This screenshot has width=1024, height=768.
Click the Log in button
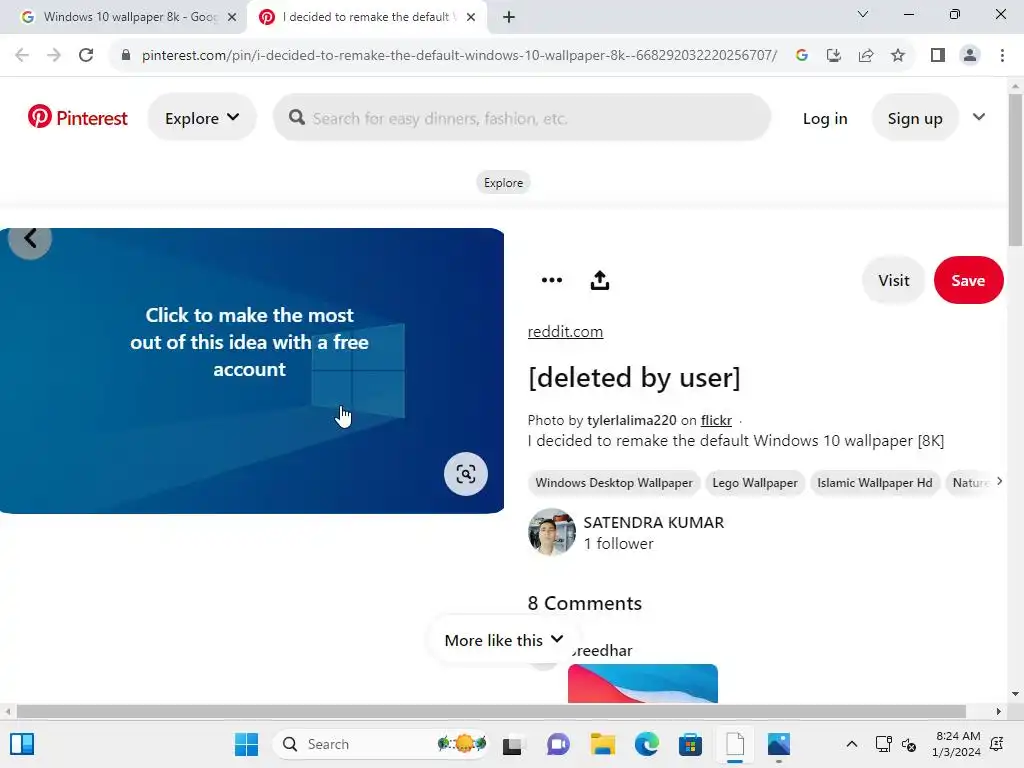pos(825,118)
